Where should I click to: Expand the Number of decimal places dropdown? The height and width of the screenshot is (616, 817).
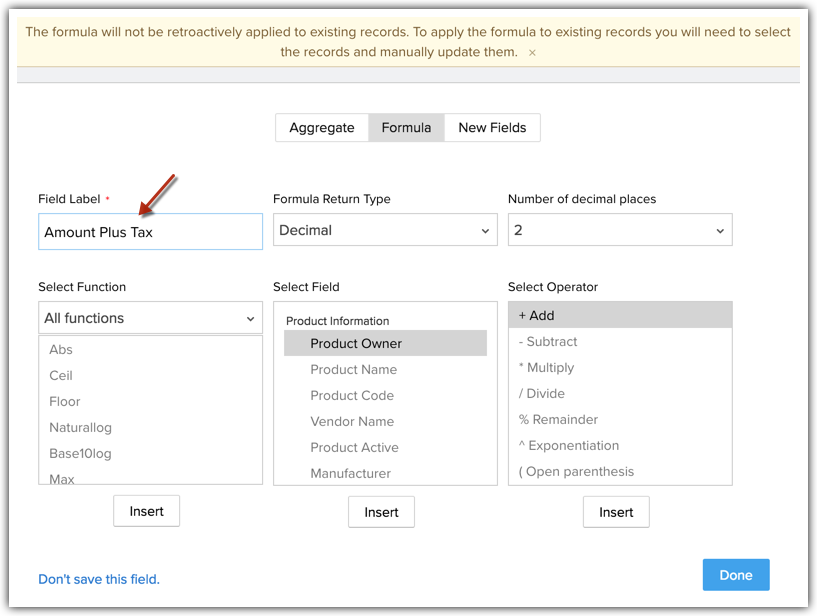(x=619, y=230)
